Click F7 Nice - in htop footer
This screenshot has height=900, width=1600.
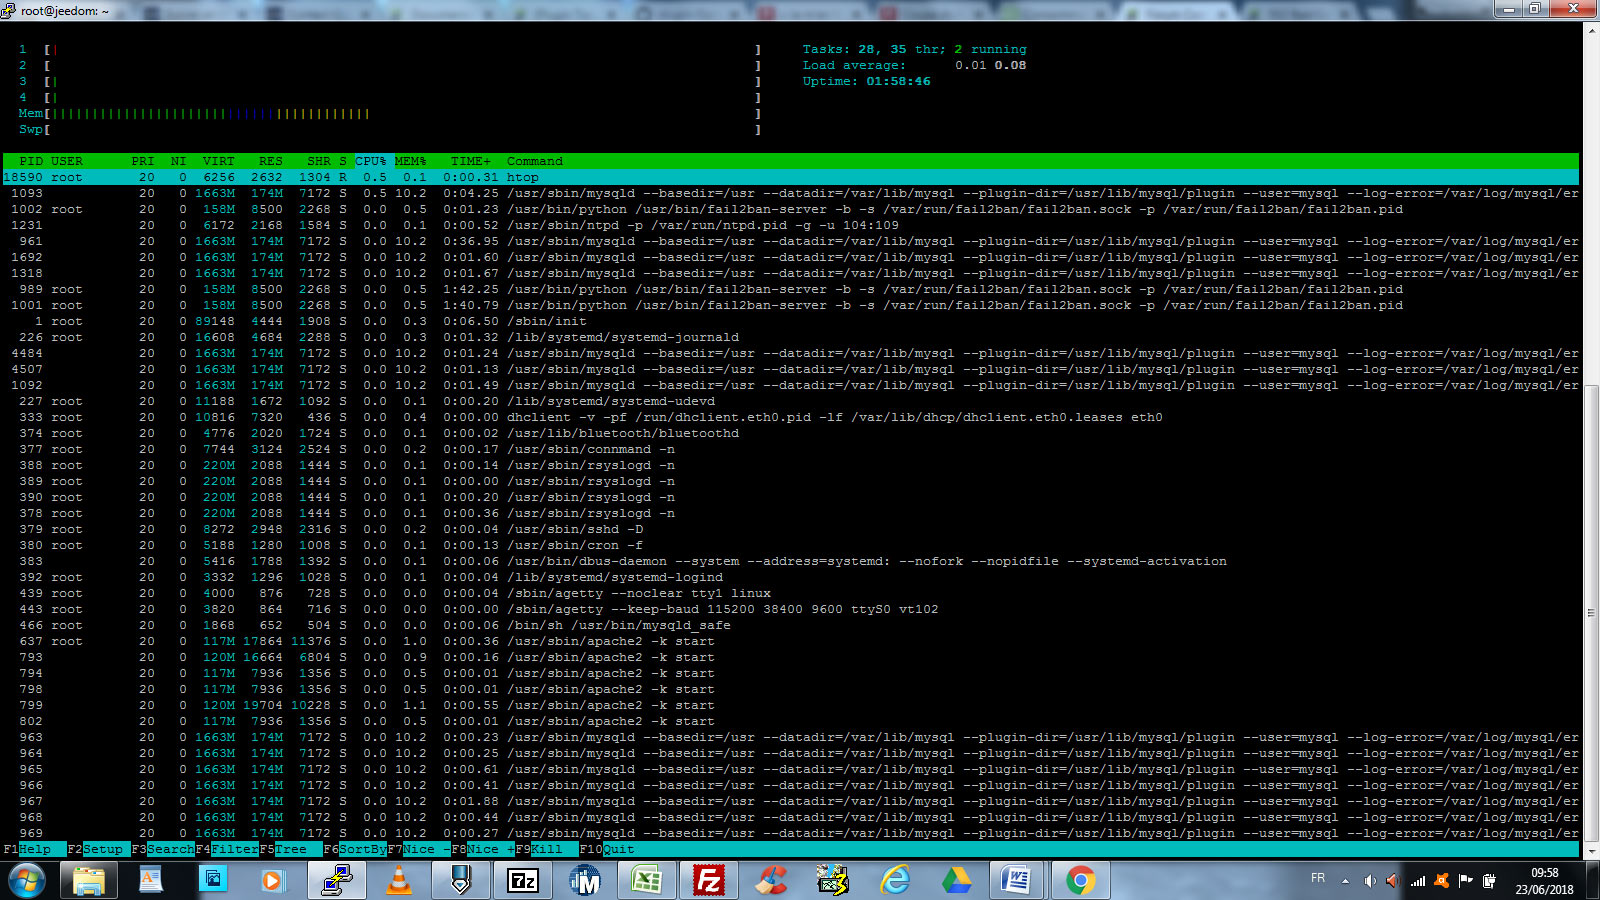click(419, 849)
